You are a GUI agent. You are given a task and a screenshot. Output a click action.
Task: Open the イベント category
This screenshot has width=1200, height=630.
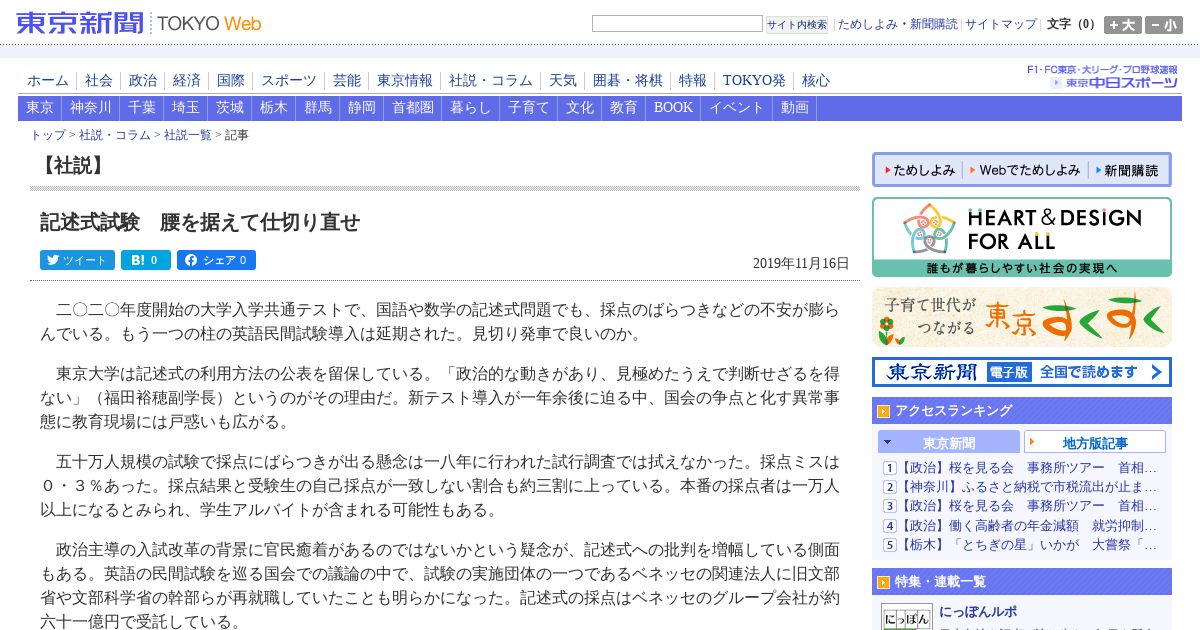pyautogui.click(x=737, y=108)
